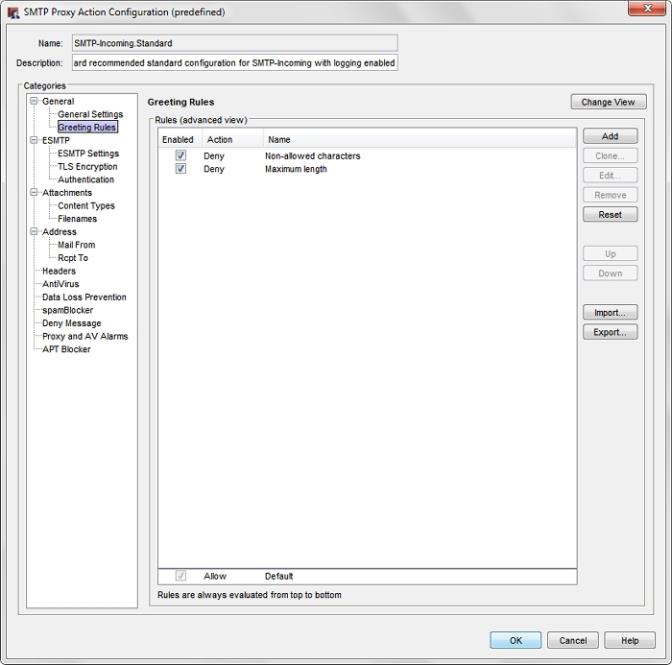Close the SMTP Proxy Action Configuration dialog

(x=648, y=8)
